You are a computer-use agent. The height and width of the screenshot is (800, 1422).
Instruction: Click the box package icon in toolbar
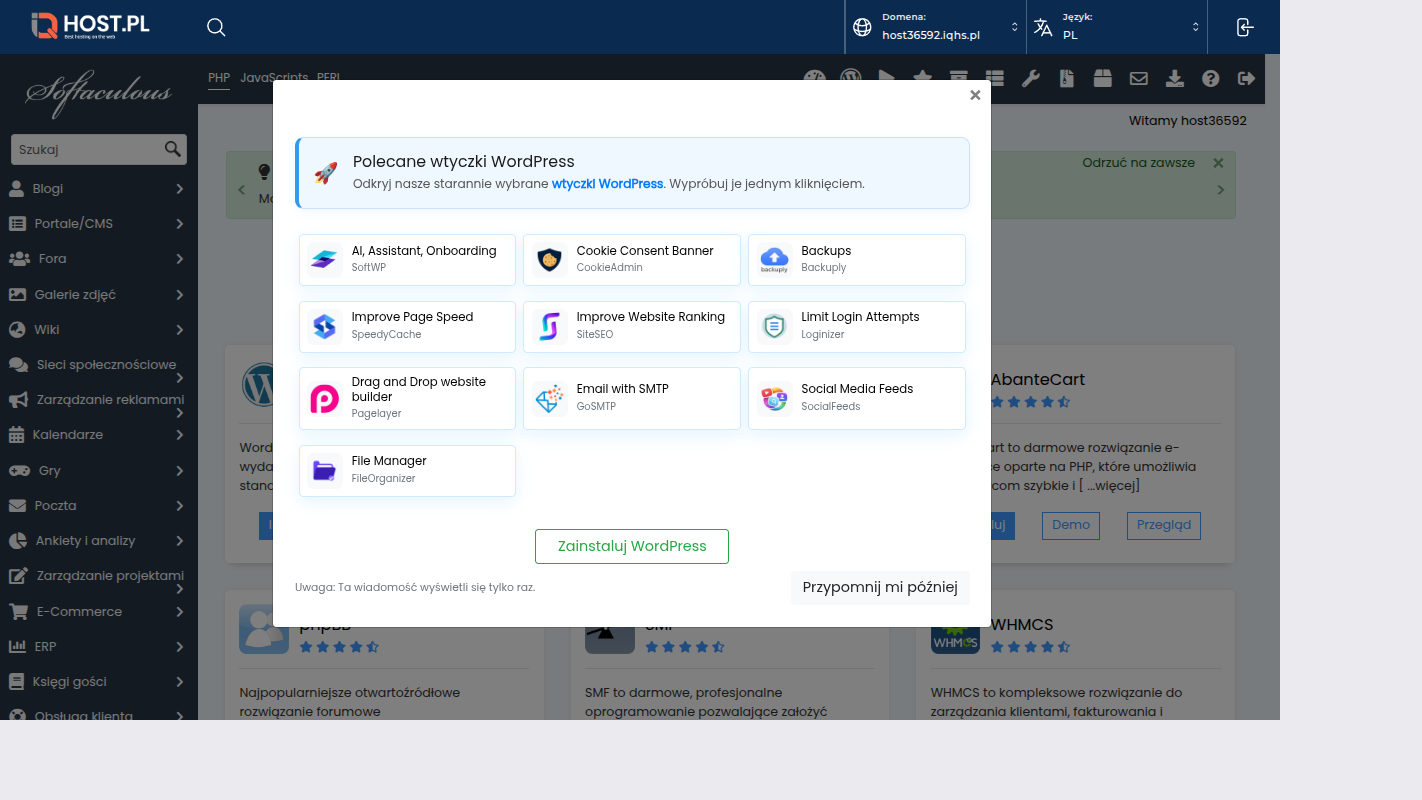click(1102, 78)
